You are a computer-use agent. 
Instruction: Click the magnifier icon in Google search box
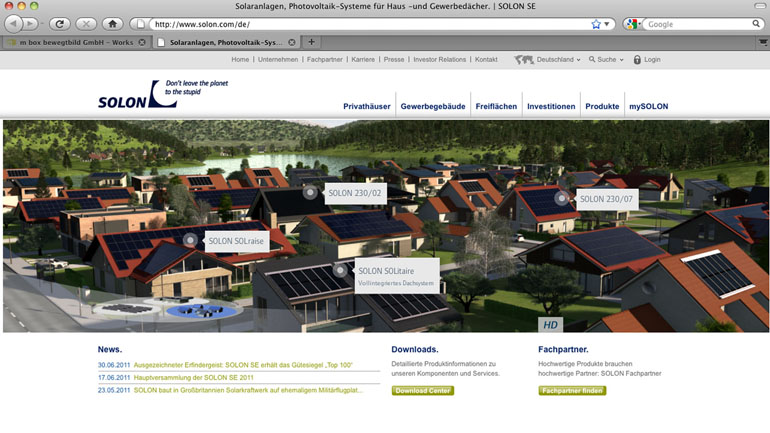pos(756,24)
